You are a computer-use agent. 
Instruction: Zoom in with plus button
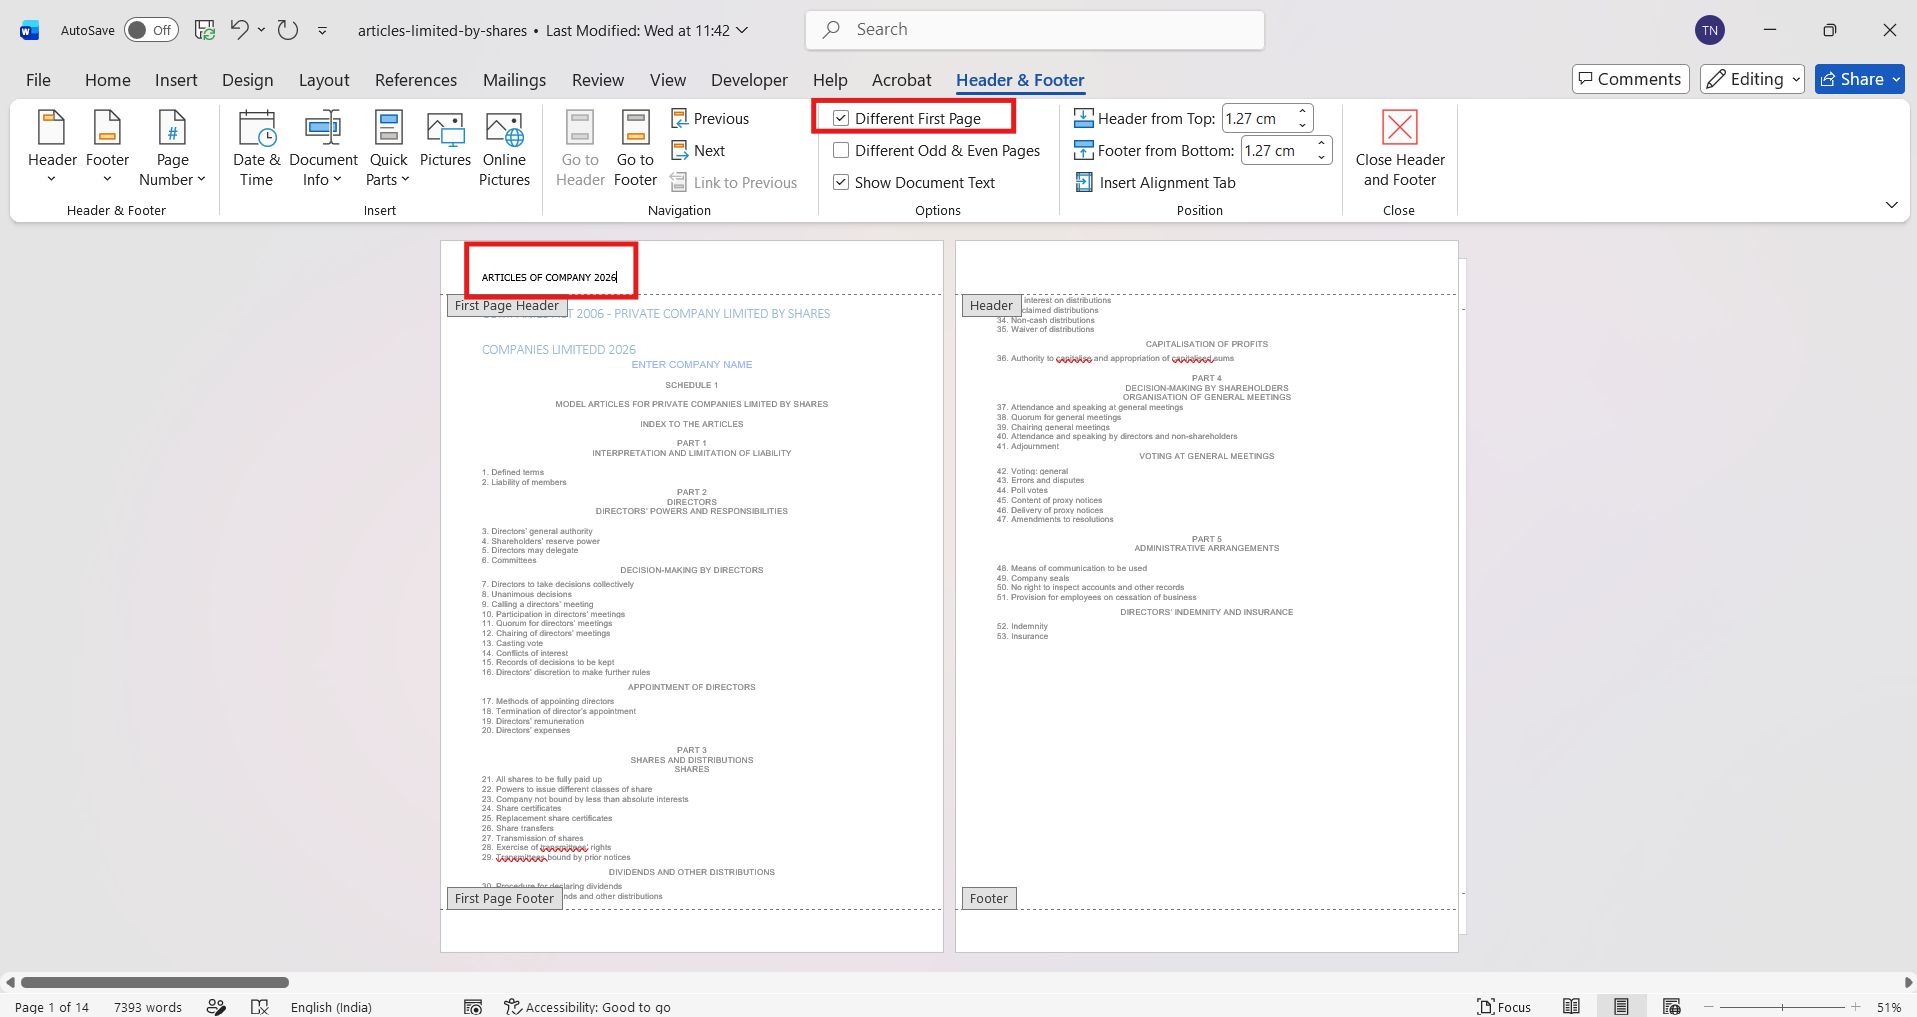click(1856, 1007)
